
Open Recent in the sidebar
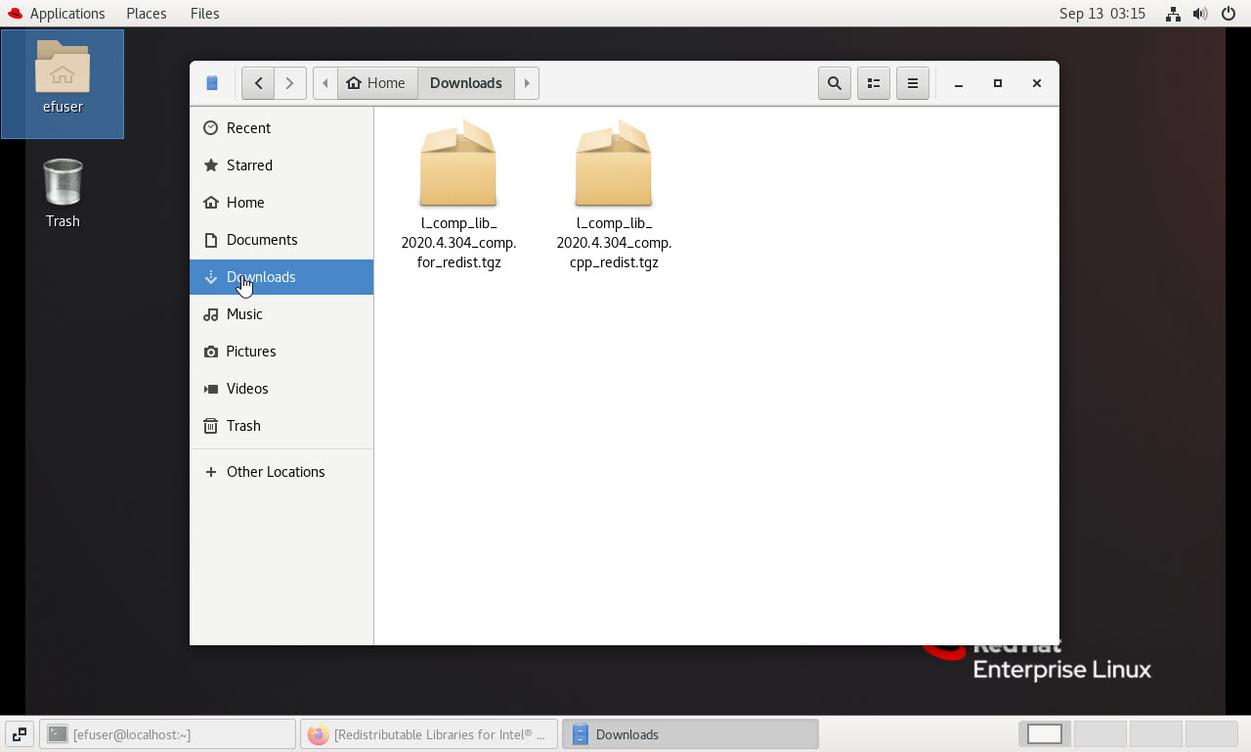[x=248, y=128]
